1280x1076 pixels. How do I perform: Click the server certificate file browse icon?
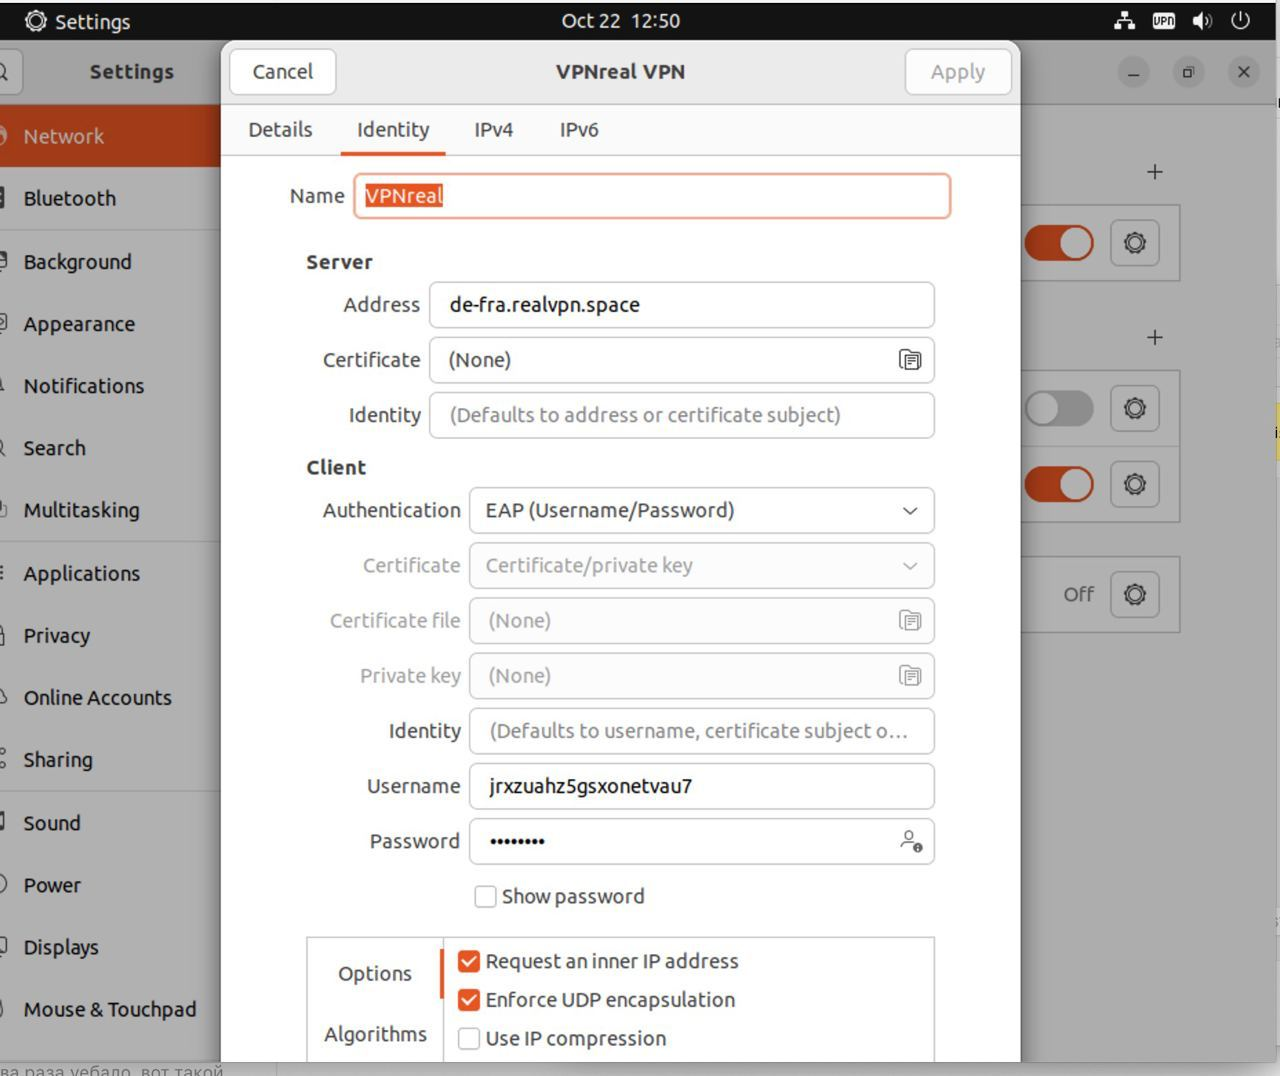pyautogui.click(x=909, y=360)
